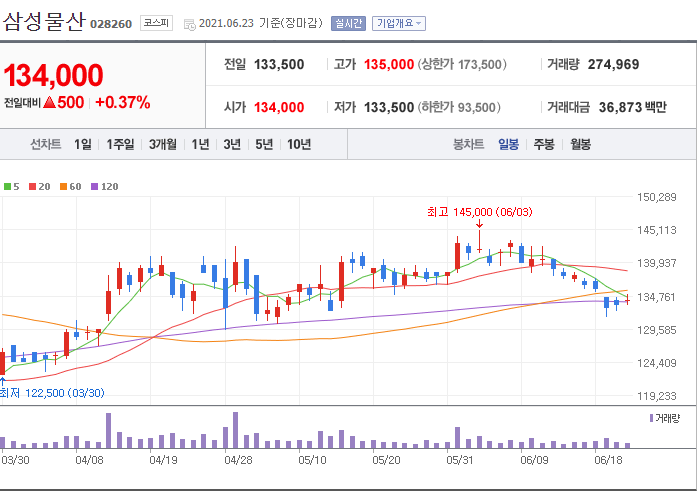
Task: Click the 04/19 date axis label
Action: [163, 460]
